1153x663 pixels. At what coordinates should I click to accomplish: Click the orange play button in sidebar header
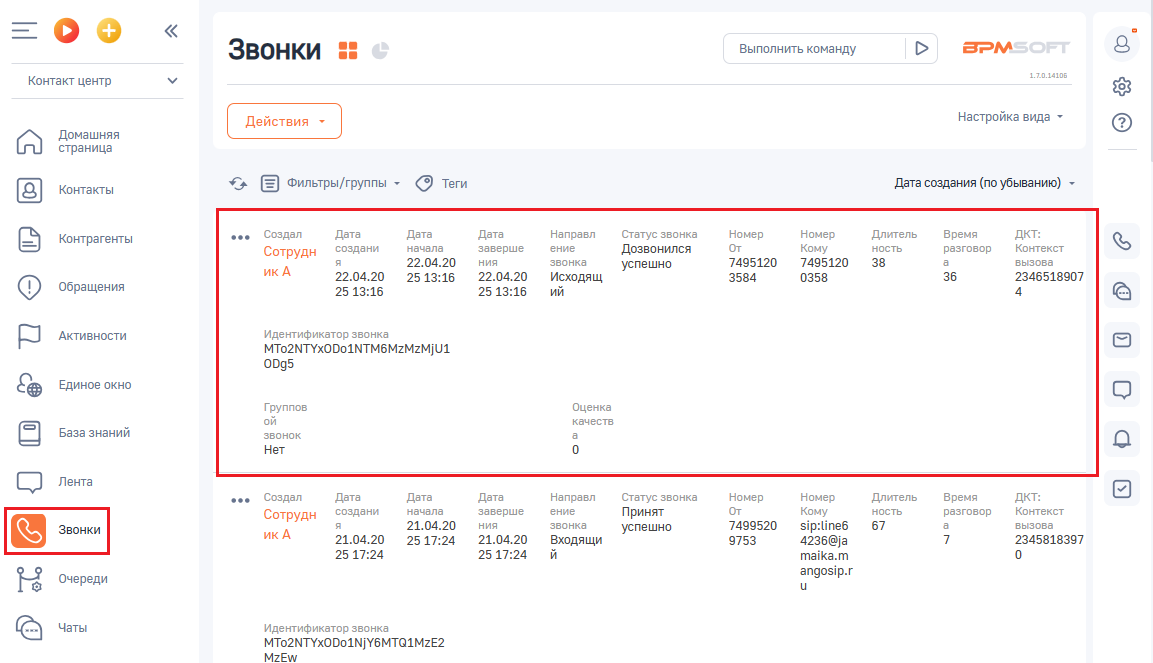[66, 31]
